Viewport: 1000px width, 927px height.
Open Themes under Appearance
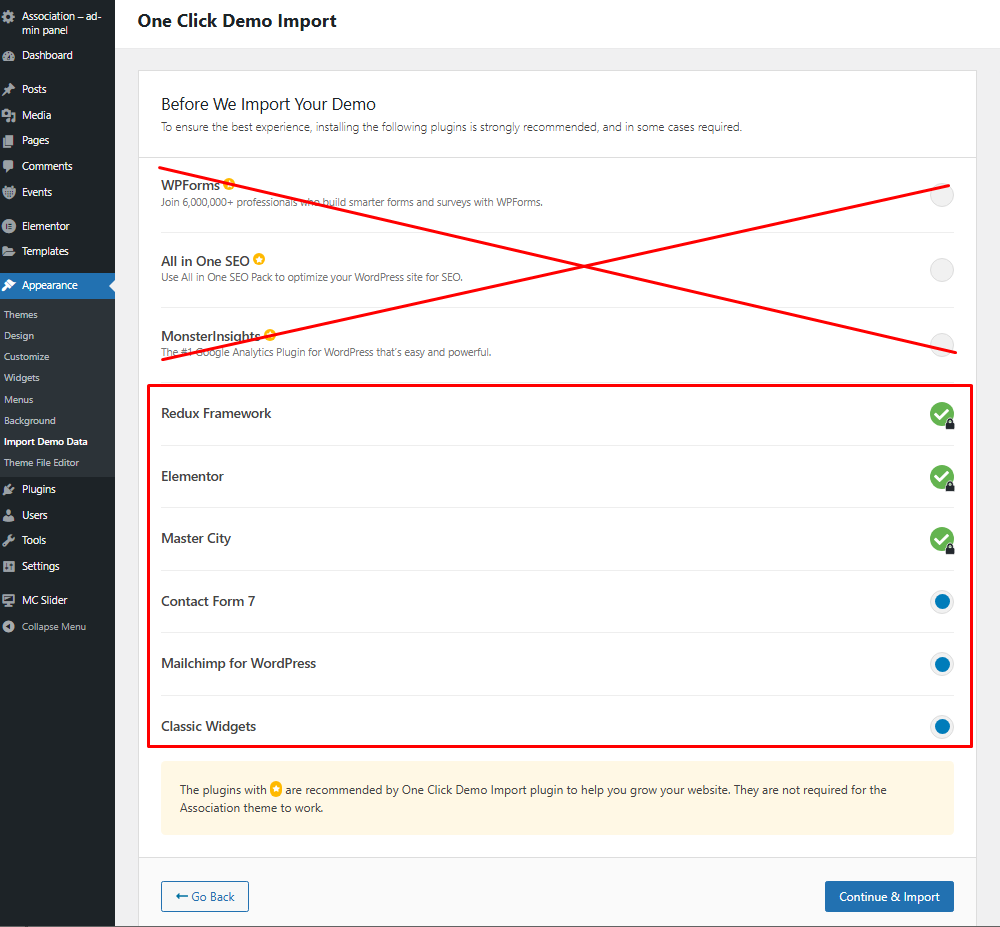[20, 315]
